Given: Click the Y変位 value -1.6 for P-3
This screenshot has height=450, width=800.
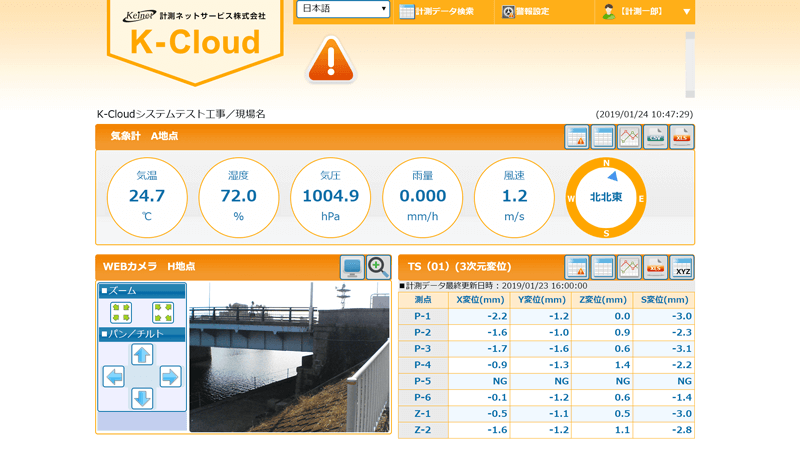Looking at the screenshot, I should [541, 349].
